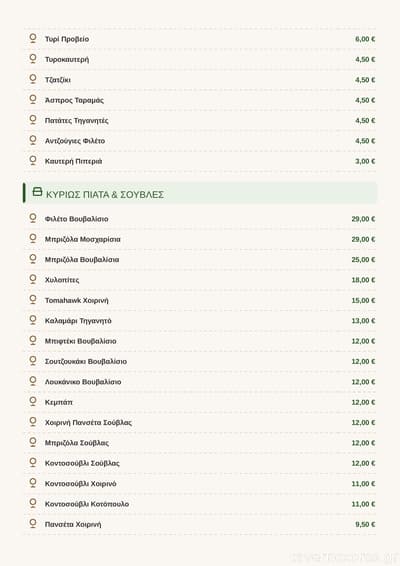Click the icon beside Τυρί Προβείο
Screen dimensions: 400x566
(33, 38)
